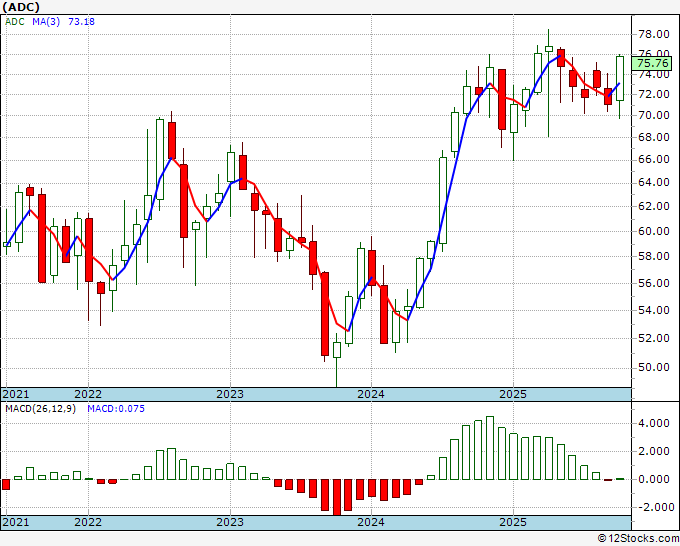
Task: Click the 4.000 MACD axis label
Action: 654,424
